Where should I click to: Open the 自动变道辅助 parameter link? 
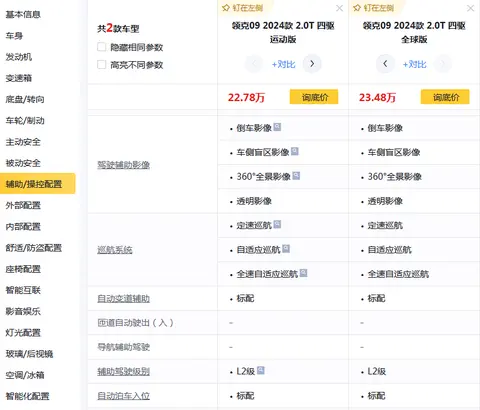pyautogui.click(x=123, y=298)
